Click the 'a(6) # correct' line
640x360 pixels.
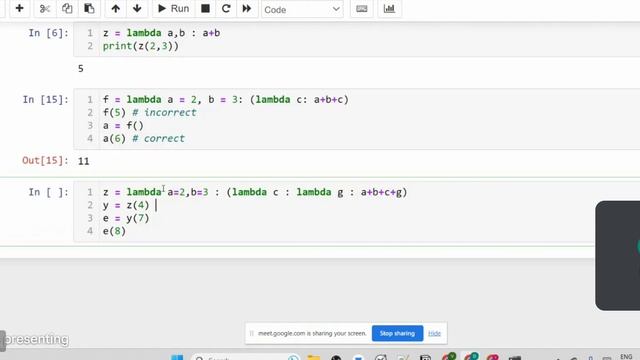(x=144, y=139)
